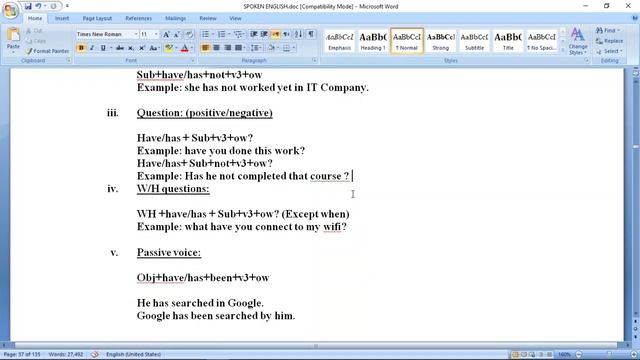Toggle bold formatting
This screenshot has width=640, height=360.
[x=81, y=48]
